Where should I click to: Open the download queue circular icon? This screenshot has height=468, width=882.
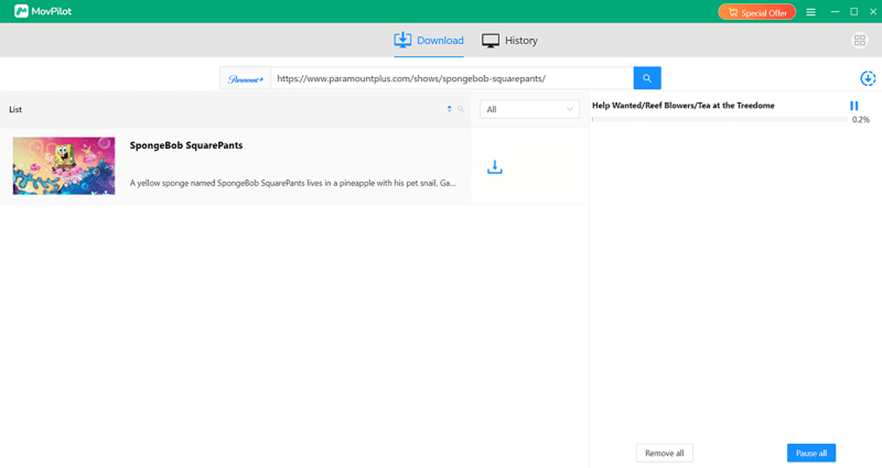point(867,79)
